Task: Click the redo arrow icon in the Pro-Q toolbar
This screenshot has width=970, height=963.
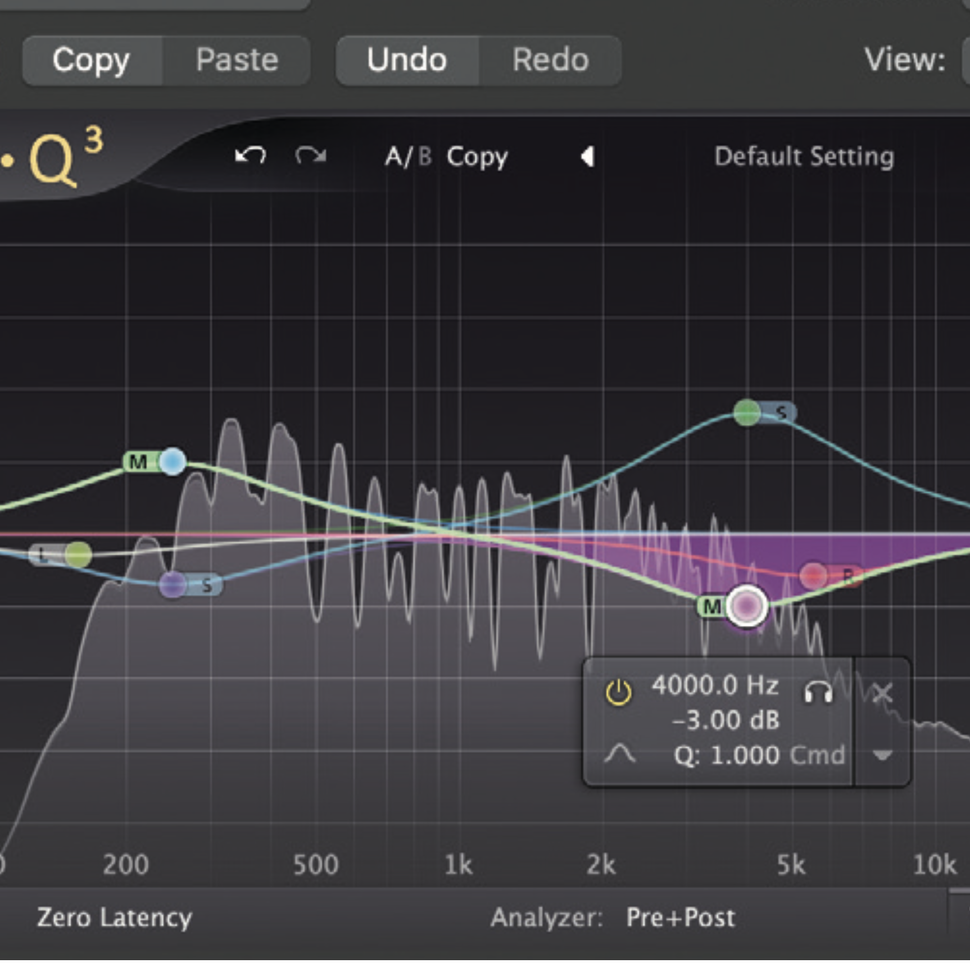Action: pyautogui.click(x=309, y=156)
